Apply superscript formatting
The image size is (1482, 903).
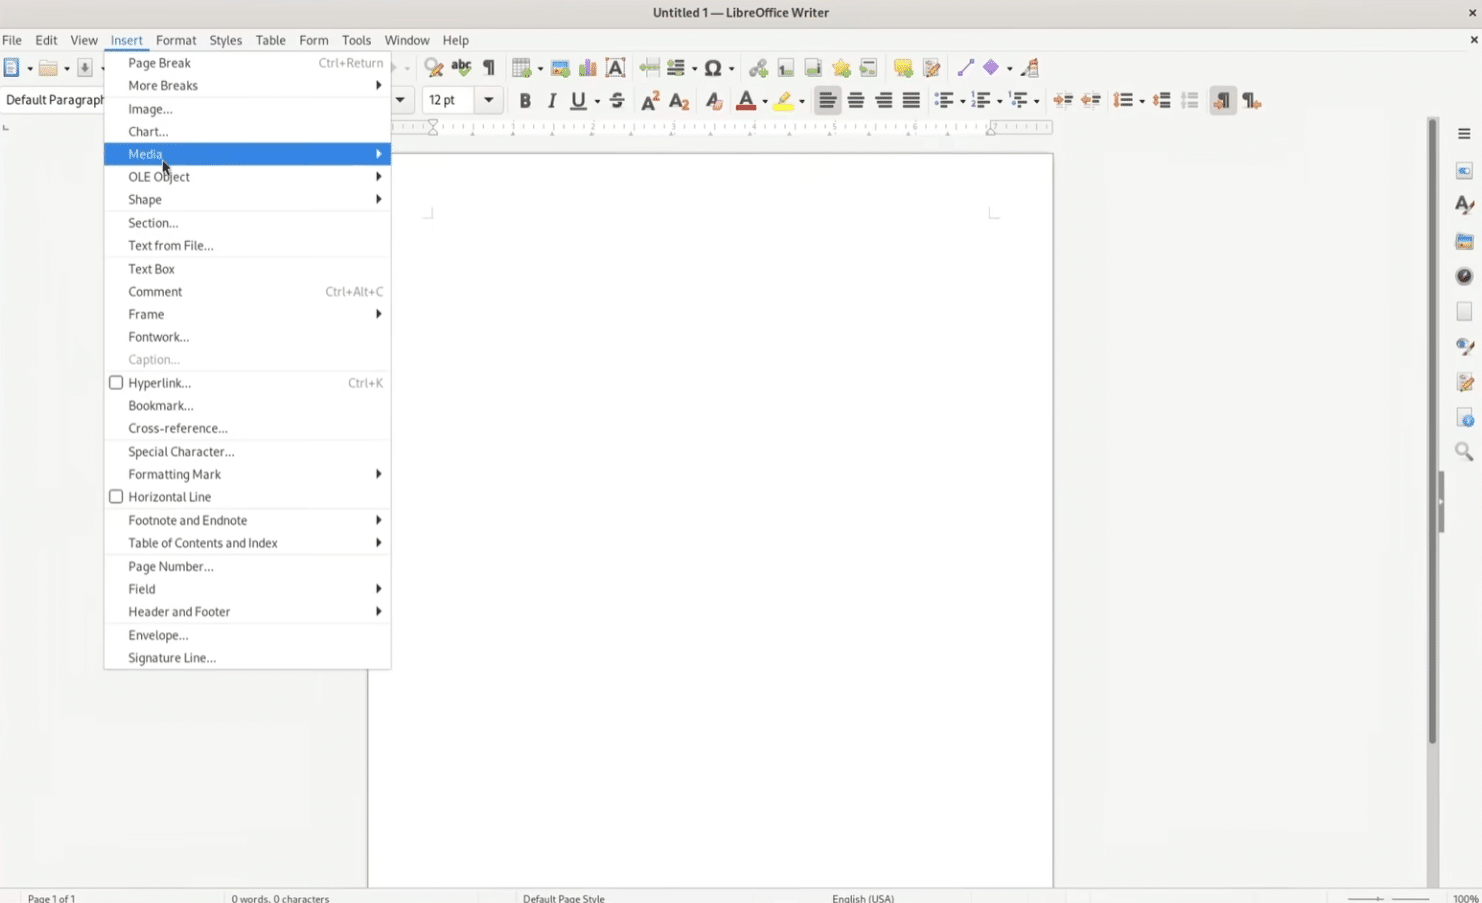(x=650, y=100)
